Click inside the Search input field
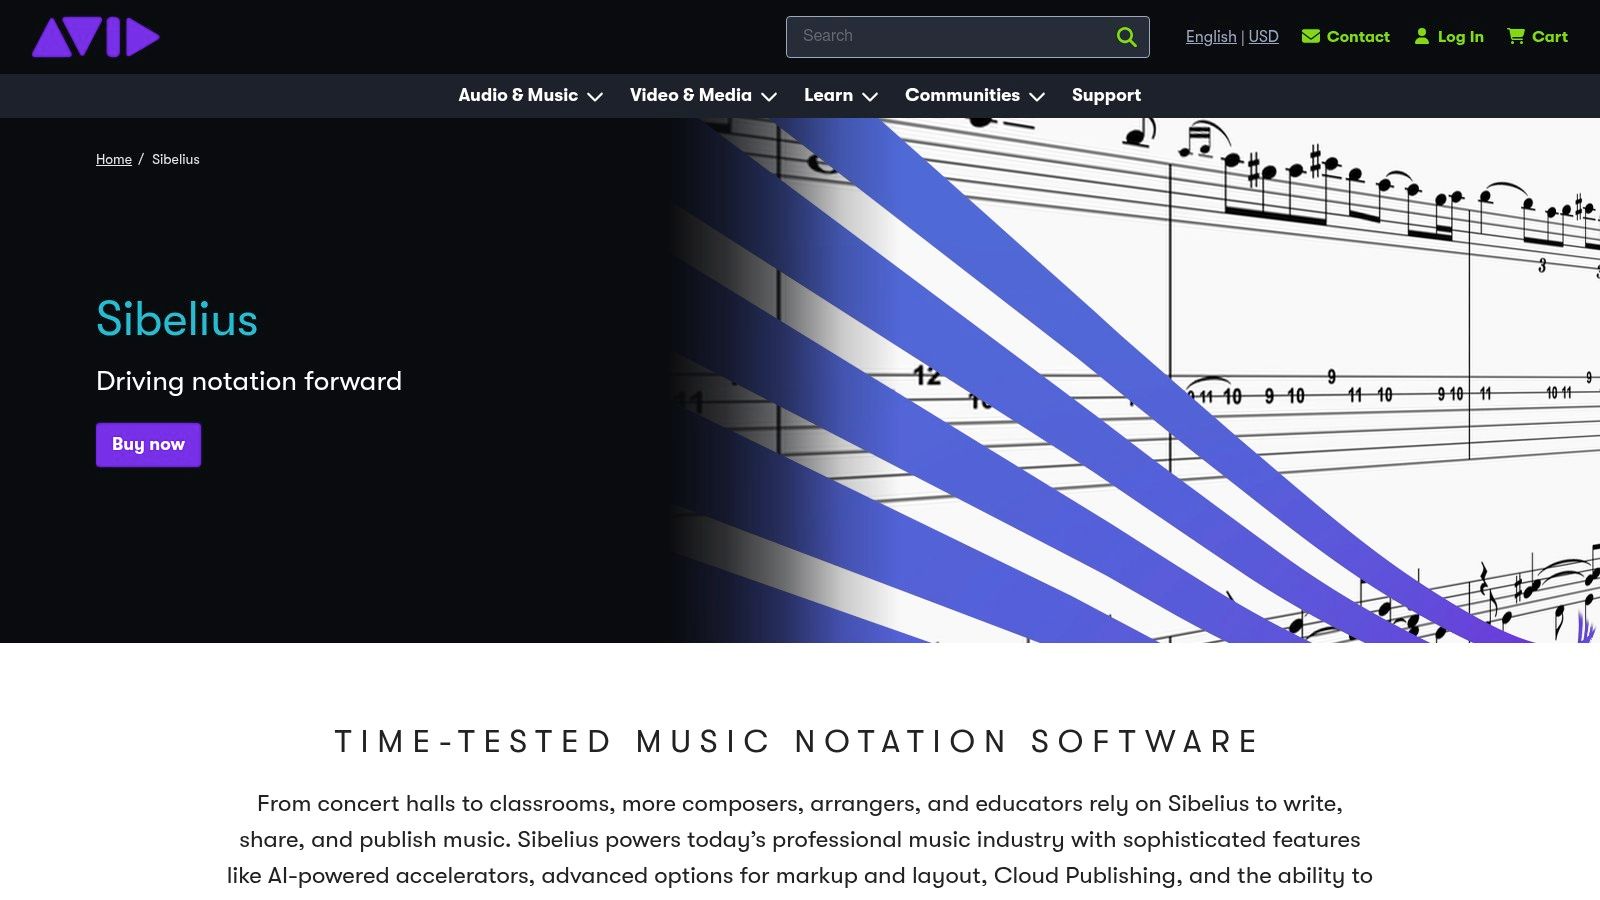The height and width of the screenshot is (900, 1600). (950, 36)
